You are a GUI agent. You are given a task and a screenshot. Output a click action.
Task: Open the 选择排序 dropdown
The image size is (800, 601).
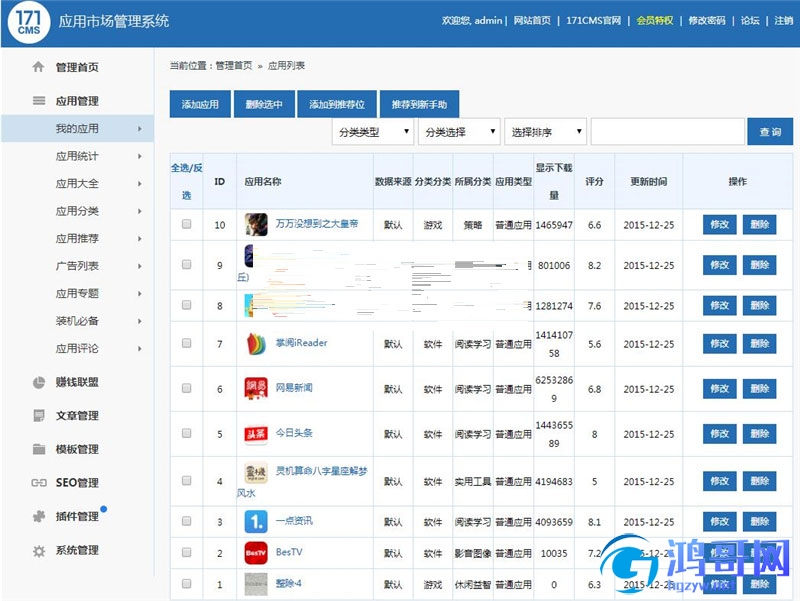pos(545,132)
